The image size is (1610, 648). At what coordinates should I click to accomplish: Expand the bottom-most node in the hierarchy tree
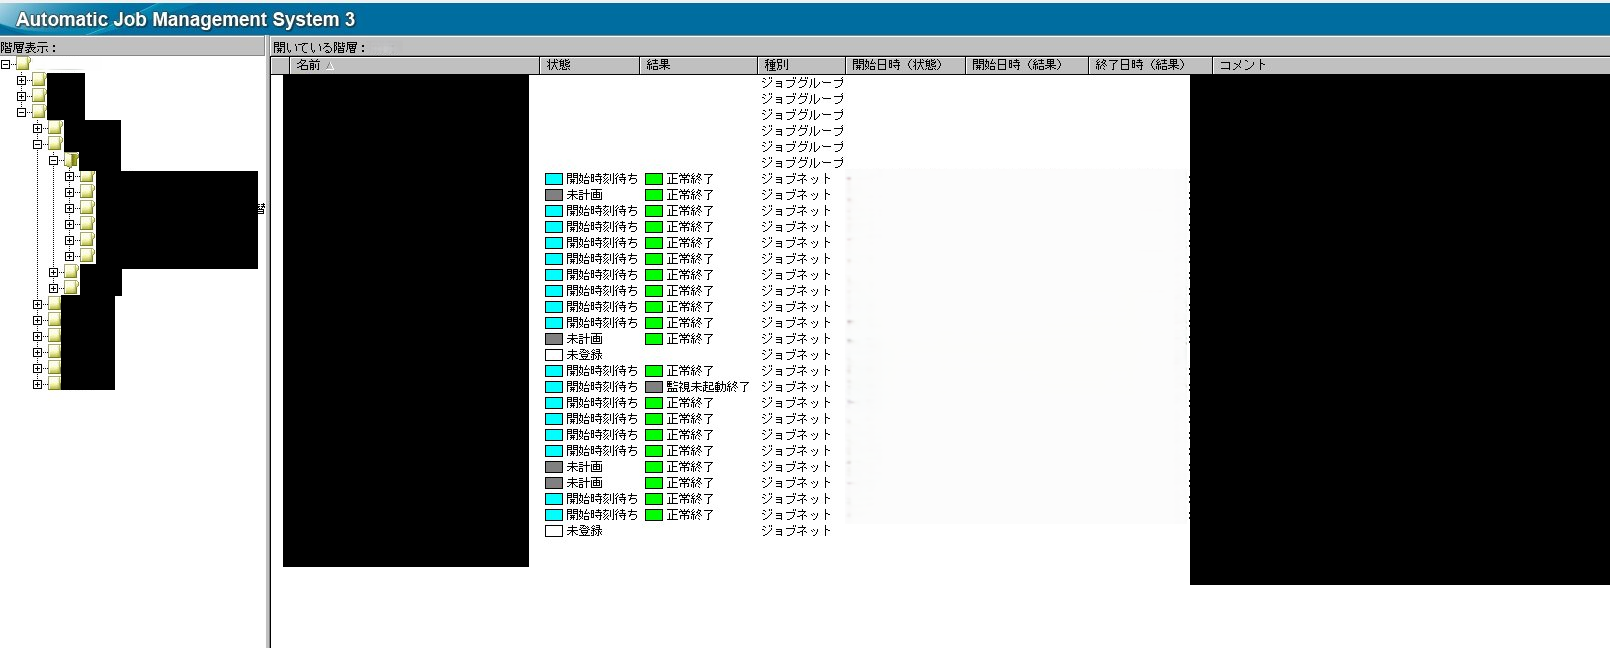pos(38,384)
